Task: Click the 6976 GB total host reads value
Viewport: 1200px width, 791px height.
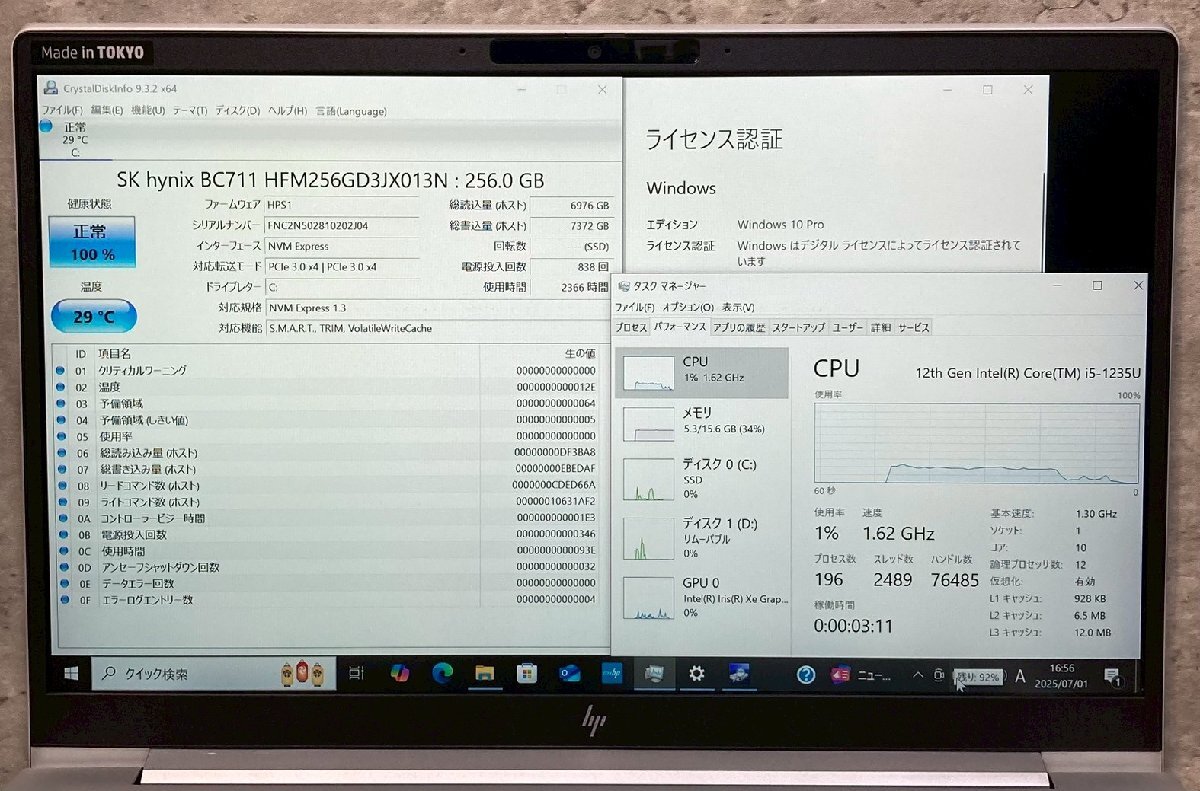Action: coord(570,205)
